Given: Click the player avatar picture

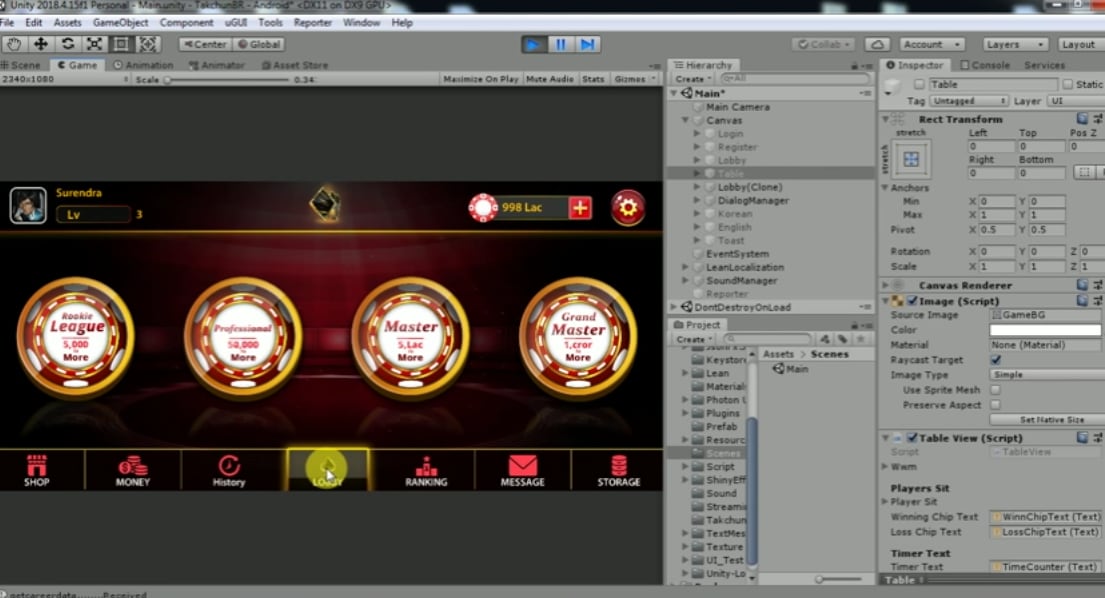Looking at the screenshot, I should [x=28, y=205].
